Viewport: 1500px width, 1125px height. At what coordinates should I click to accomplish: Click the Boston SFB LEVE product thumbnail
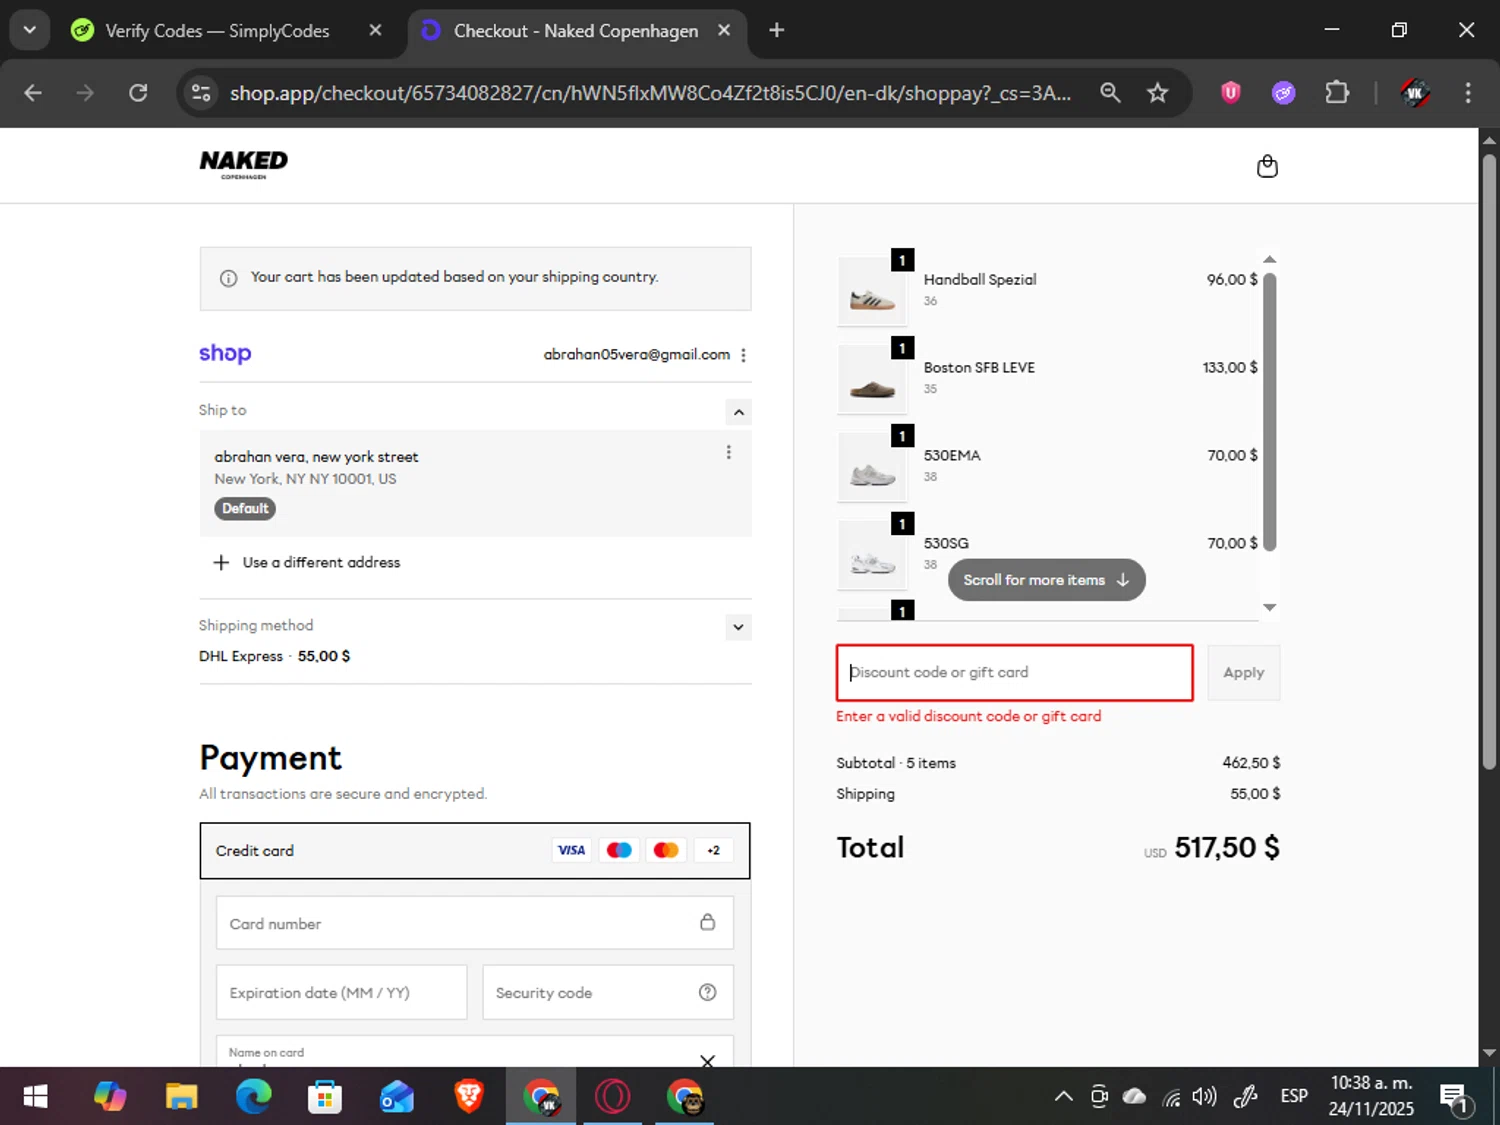coord(872,380)
